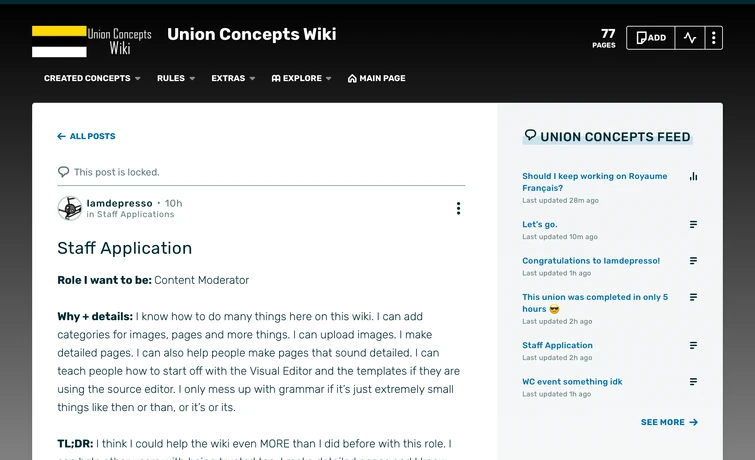Click the text icon beside Staff Application feed item
The width and height of the screenshot is (755, 460).
coord(694,345)
